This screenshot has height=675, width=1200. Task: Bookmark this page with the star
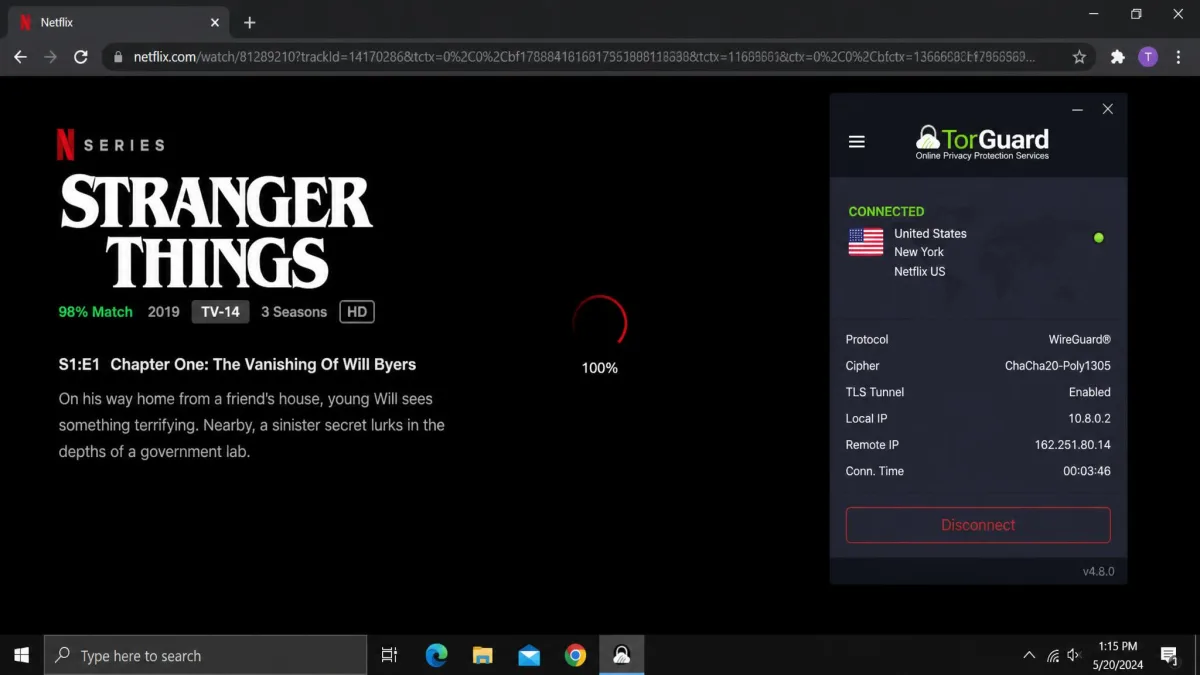[x=1079, y=57]
